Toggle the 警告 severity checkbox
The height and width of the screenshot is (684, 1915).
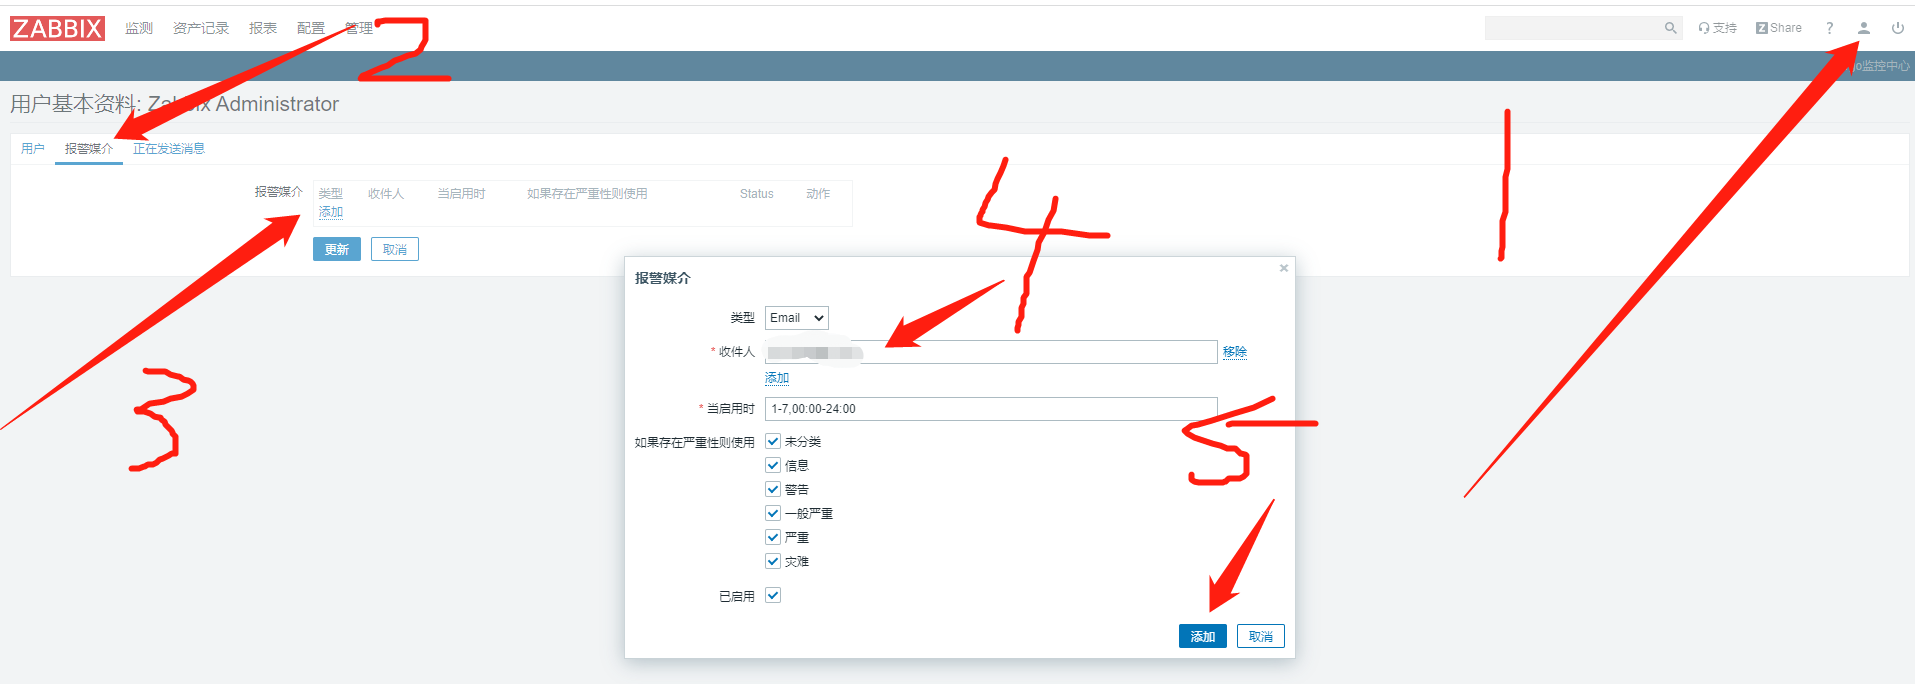click(x=773, y=489)
